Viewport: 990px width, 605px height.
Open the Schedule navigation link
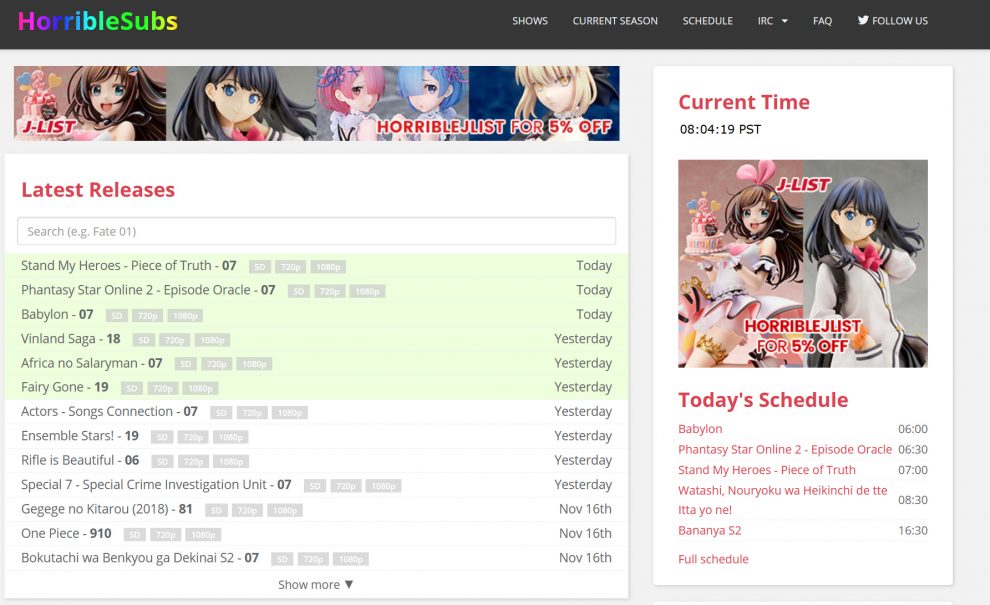click(x=707, y=21)
